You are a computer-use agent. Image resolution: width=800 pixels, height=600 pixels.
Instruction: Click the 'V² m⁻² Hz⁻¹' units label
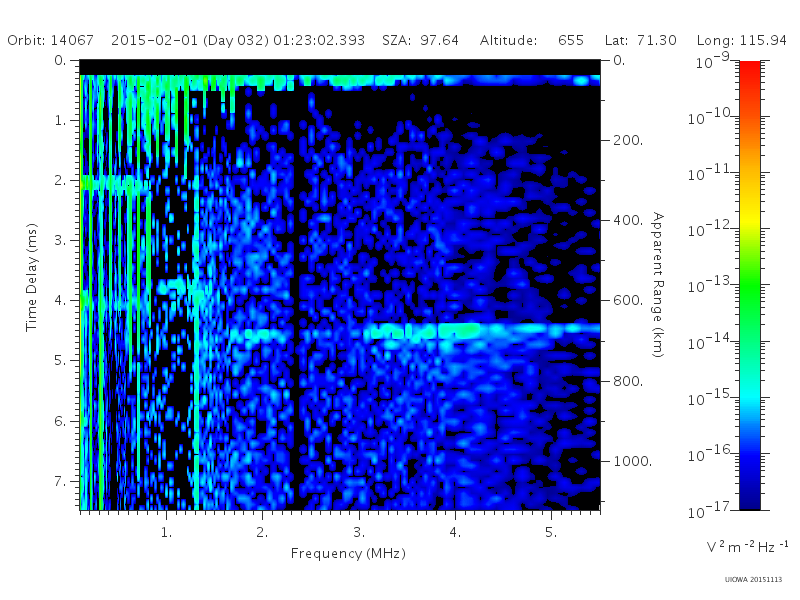pos(748,546)
